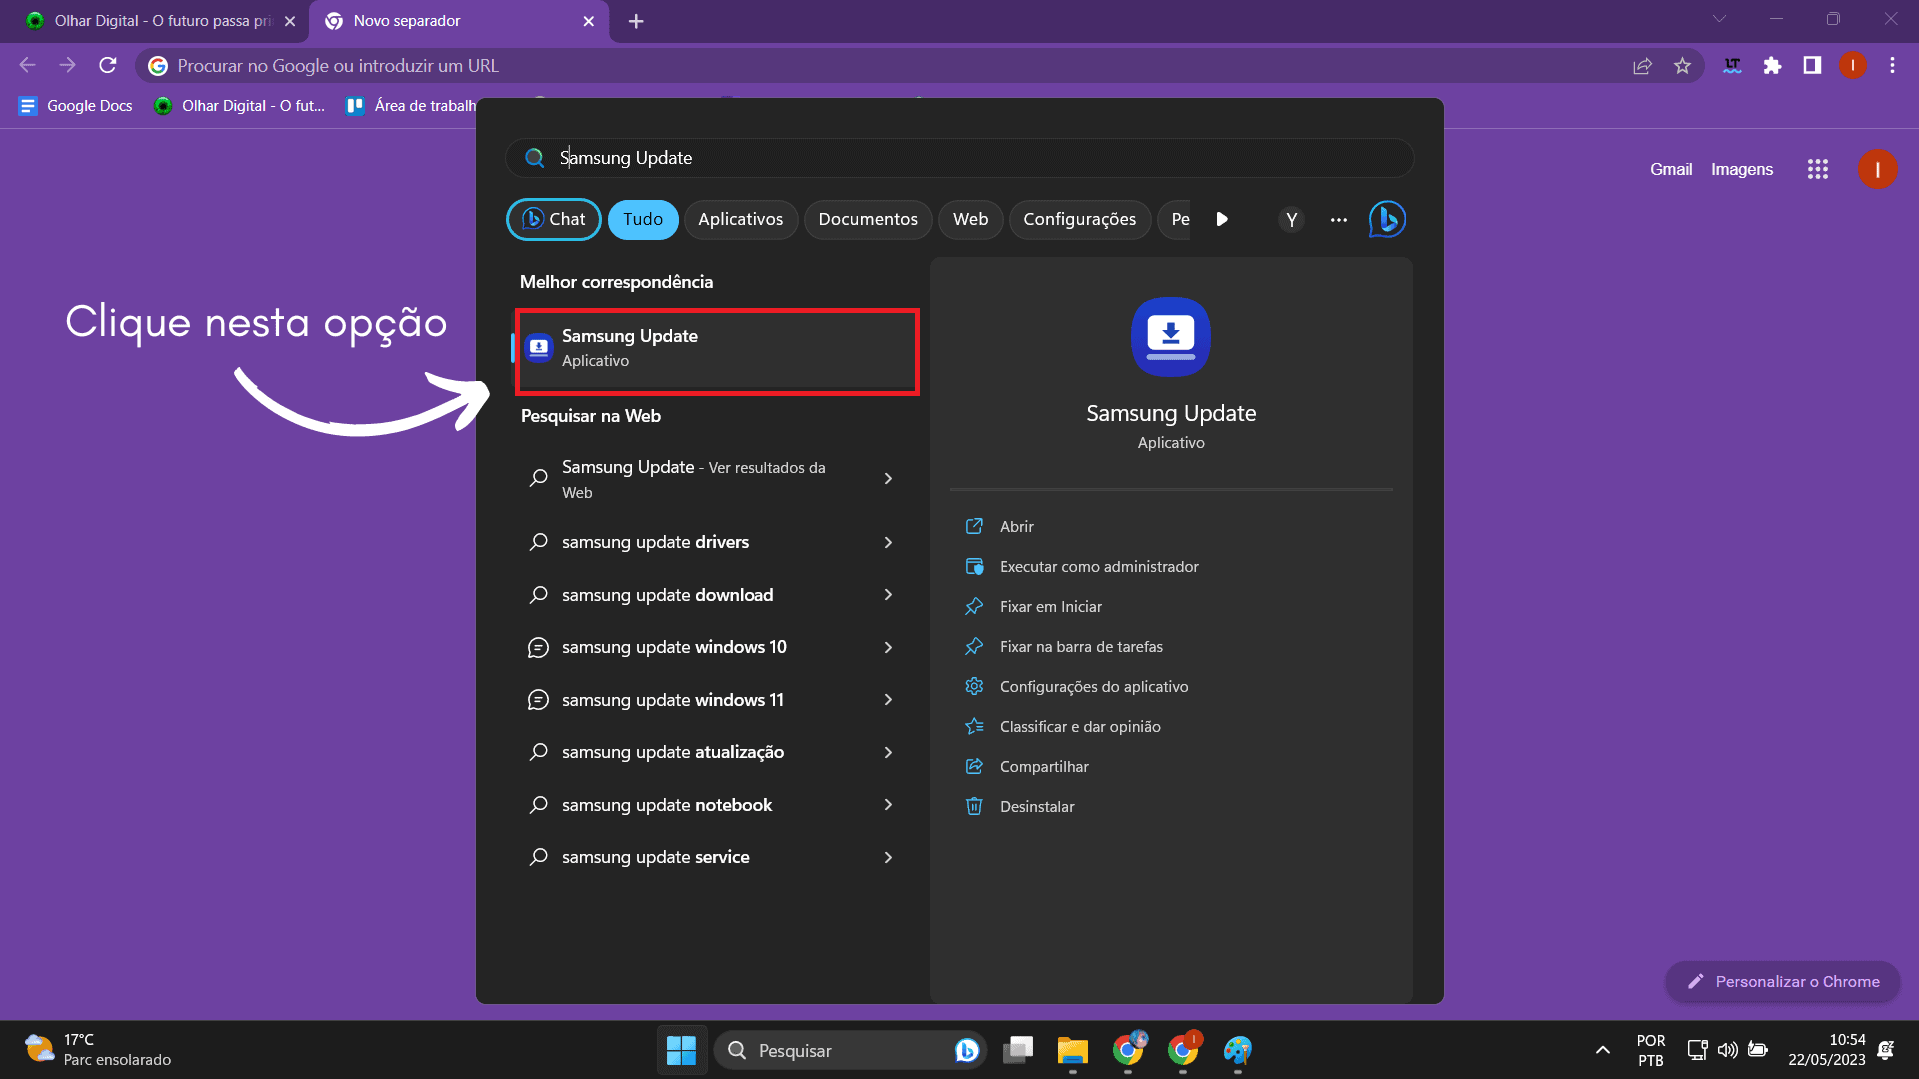
Task: Open Google Docs bookmark
Action: pyautogui.click(x=76, y=106)
